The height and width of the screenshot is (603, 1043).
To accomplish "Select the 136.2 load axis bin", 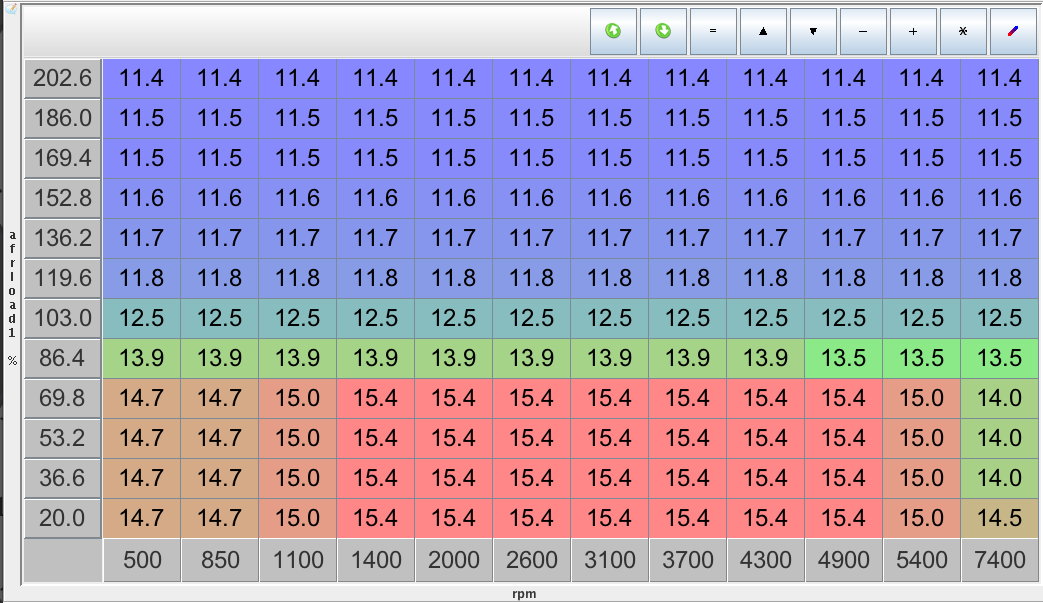I will 63,238.
